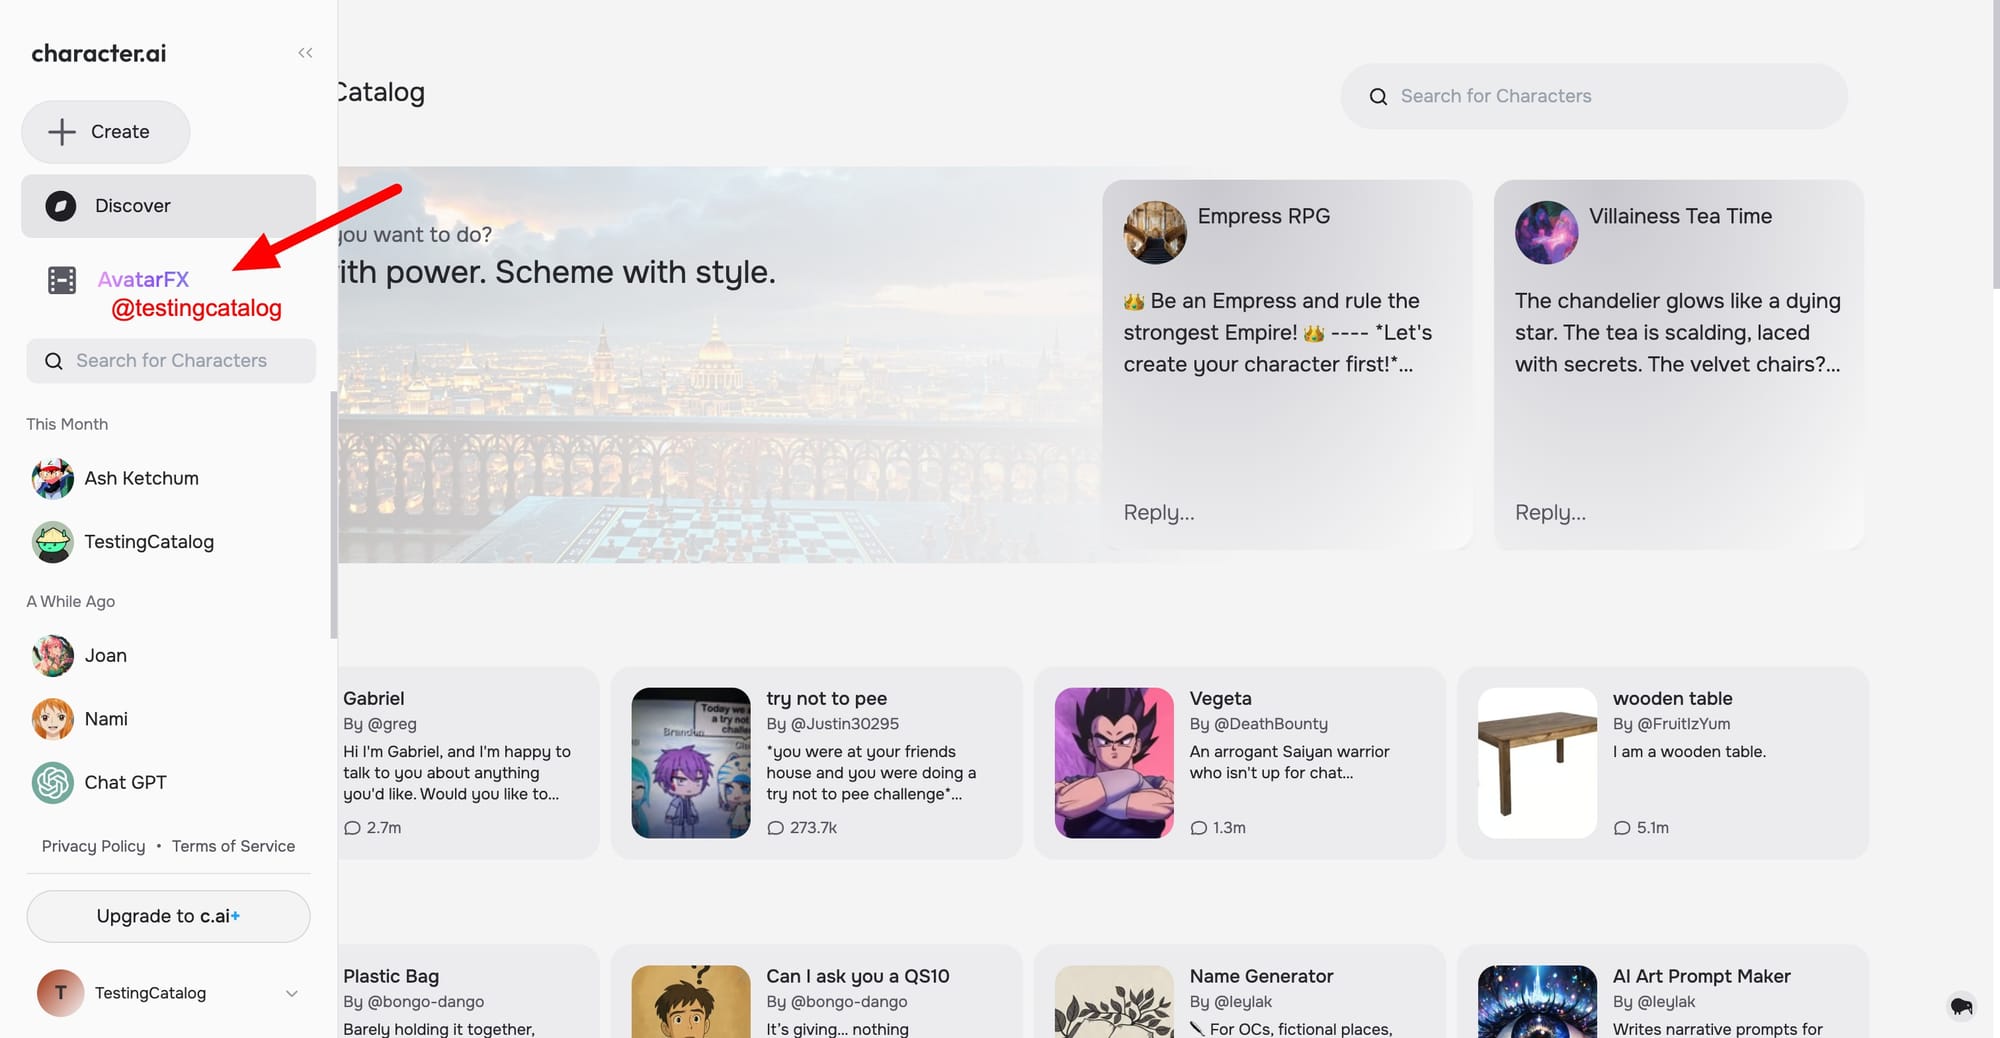Click Reply field on Empress RPG card
This screenshot has width=2000, height=1038.
1159,513
